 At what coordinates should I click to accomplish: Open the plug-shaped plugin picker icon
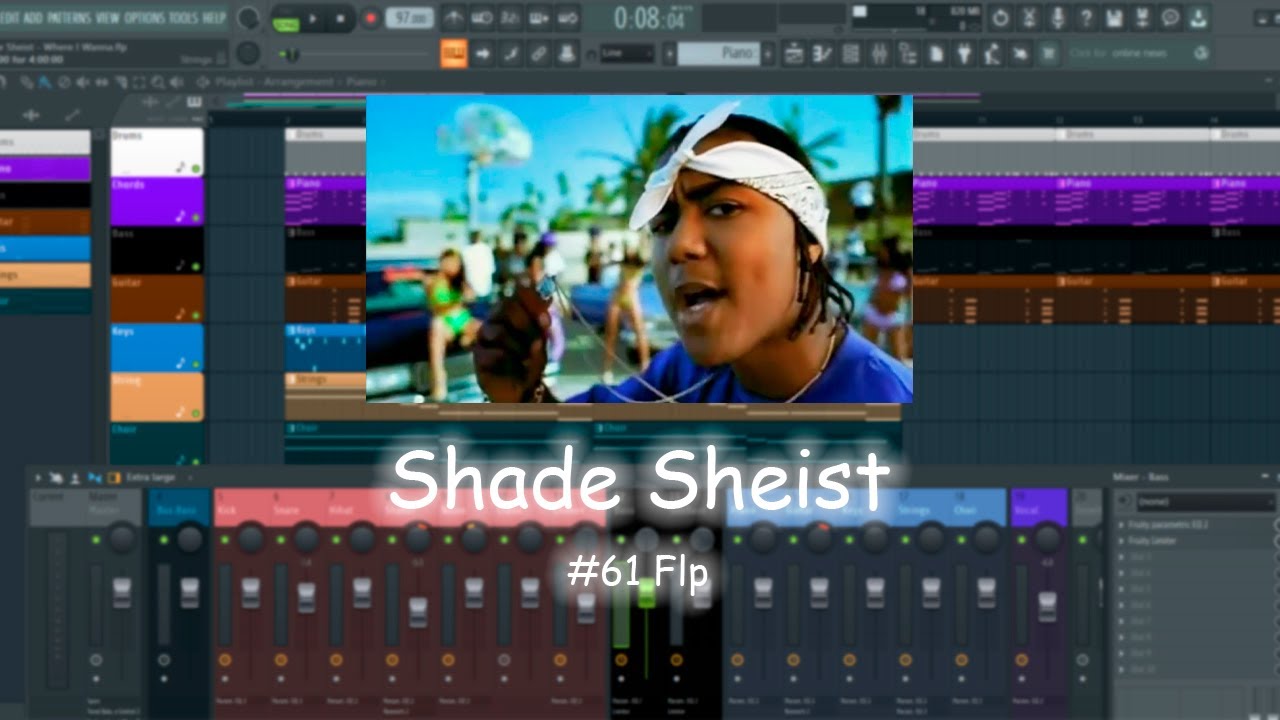[964, 54]
